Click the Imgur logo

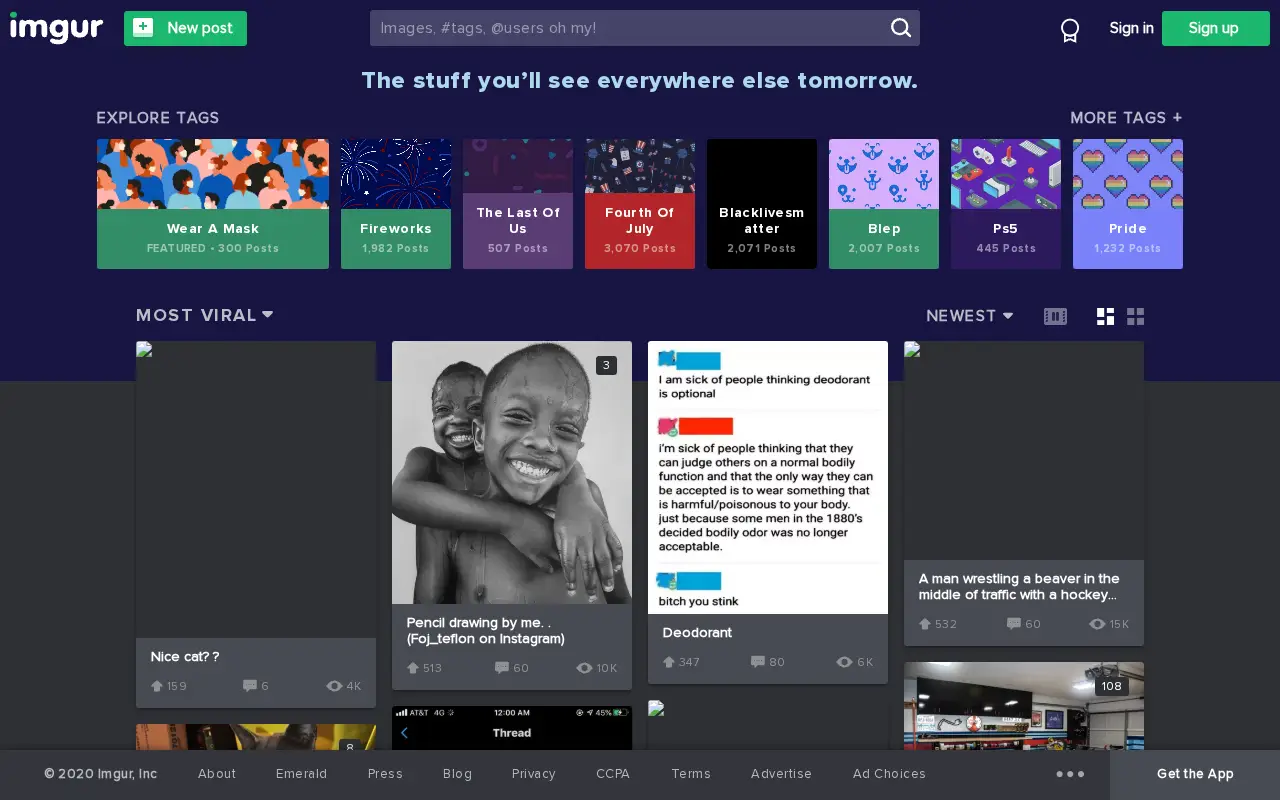pos(56,28)
